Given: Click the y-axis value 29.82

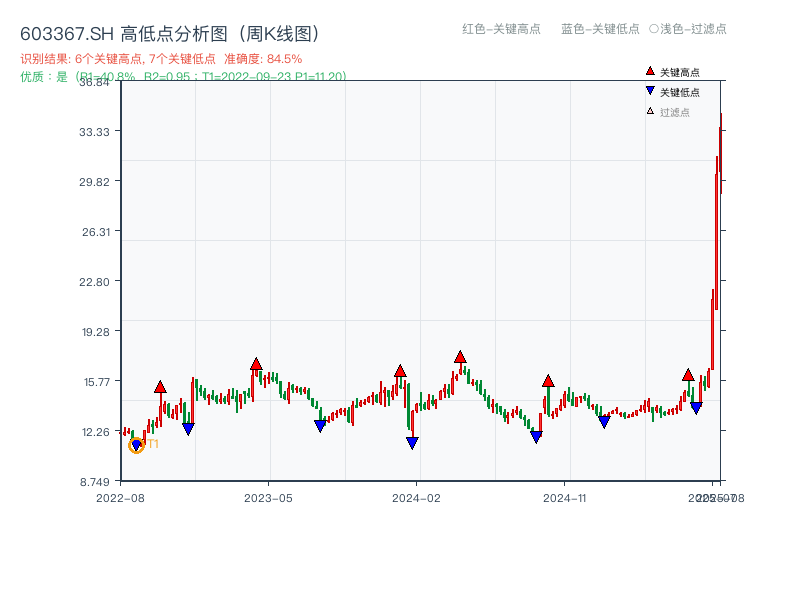Looking at the screenshot, I should (x=94, y=182).
